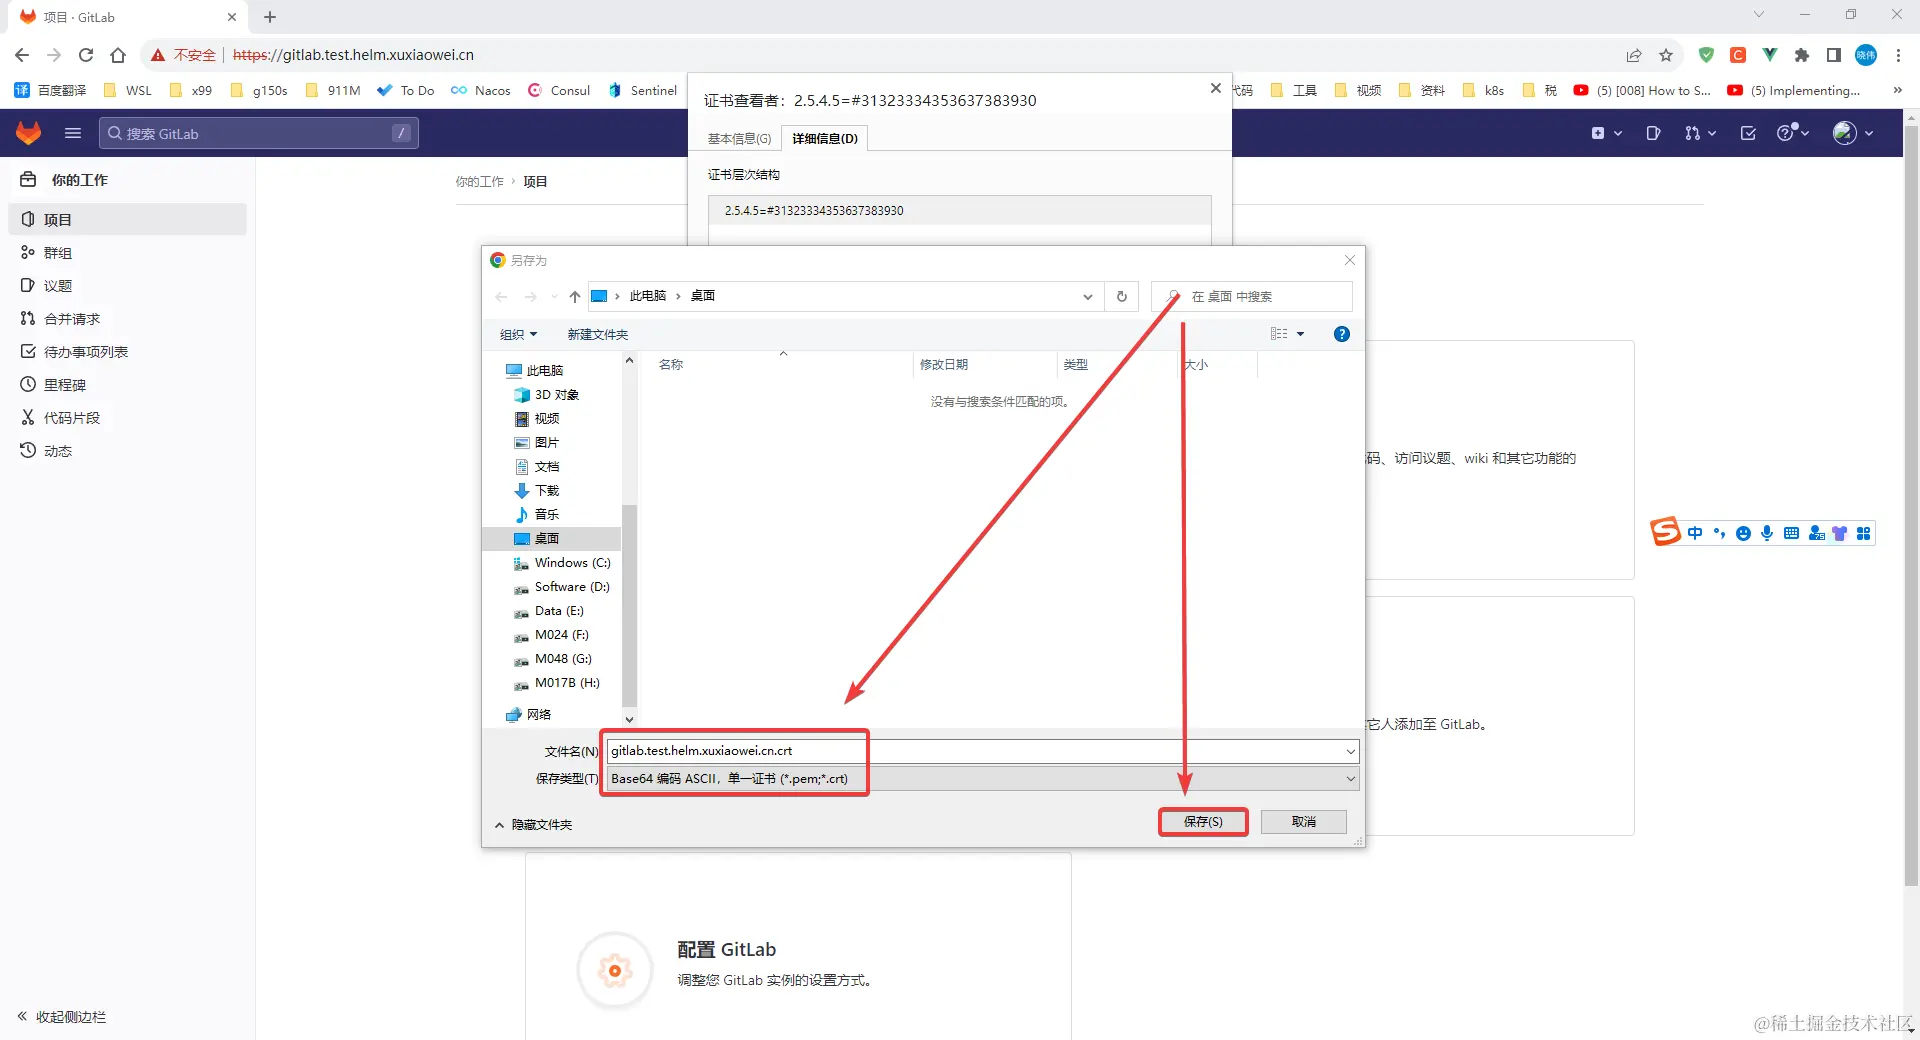Expand the view options dropdown arrow
The image size is (1920, 1040).
pos(1300,334)
